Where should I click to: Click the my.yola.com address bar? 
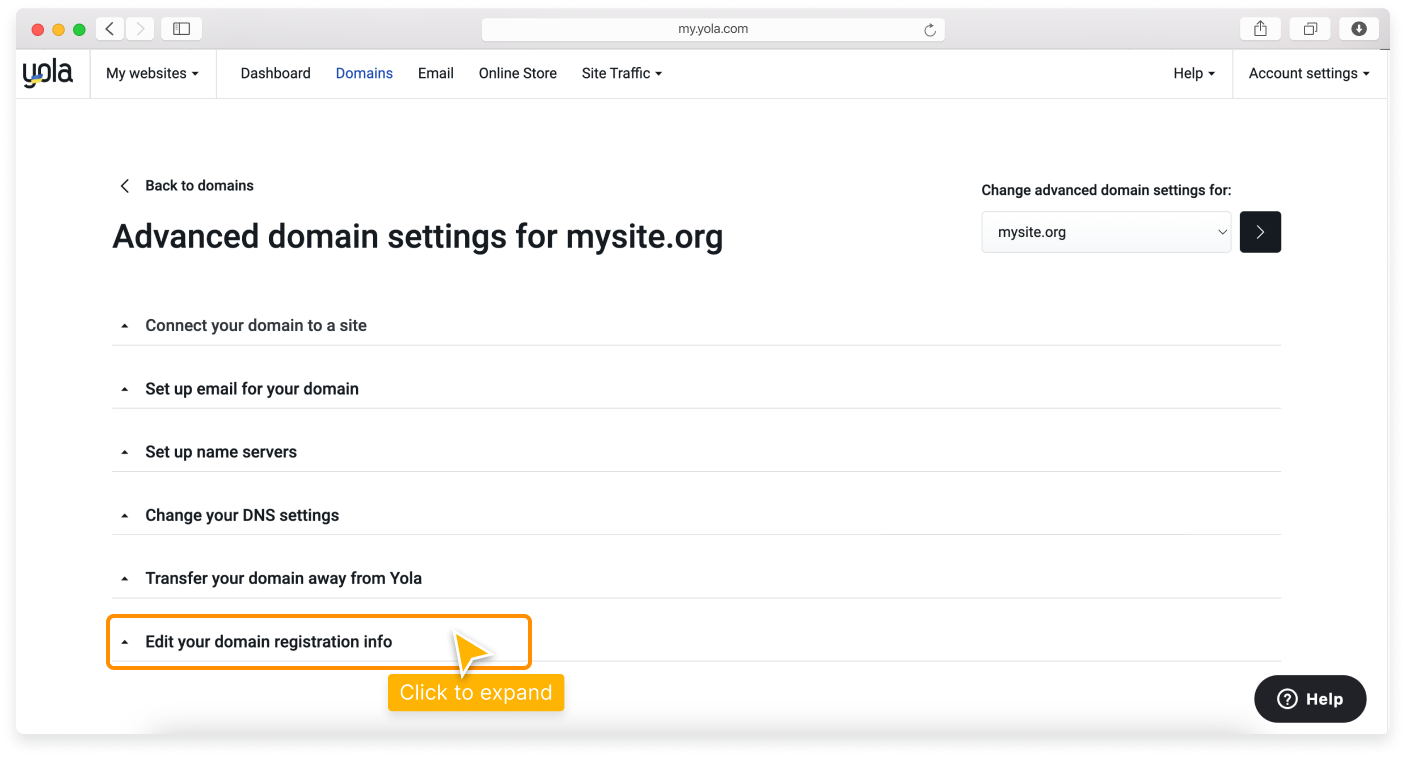tap(713, 28)
